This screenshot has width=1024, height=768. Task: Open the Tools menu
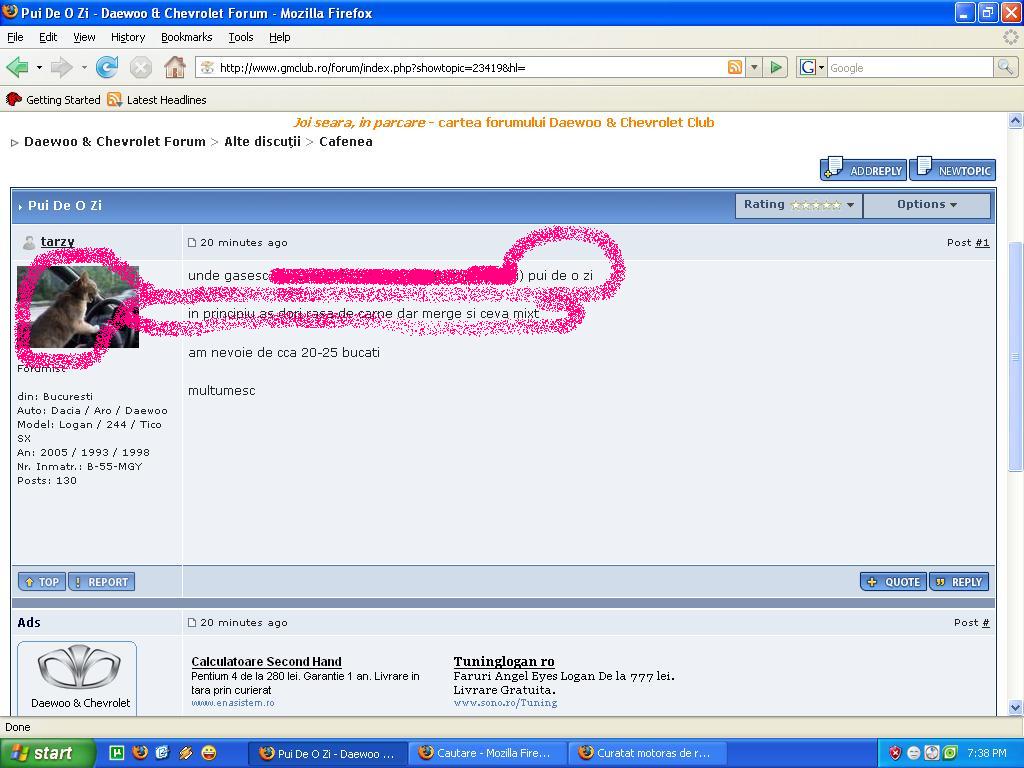click(x=241, y=37)
